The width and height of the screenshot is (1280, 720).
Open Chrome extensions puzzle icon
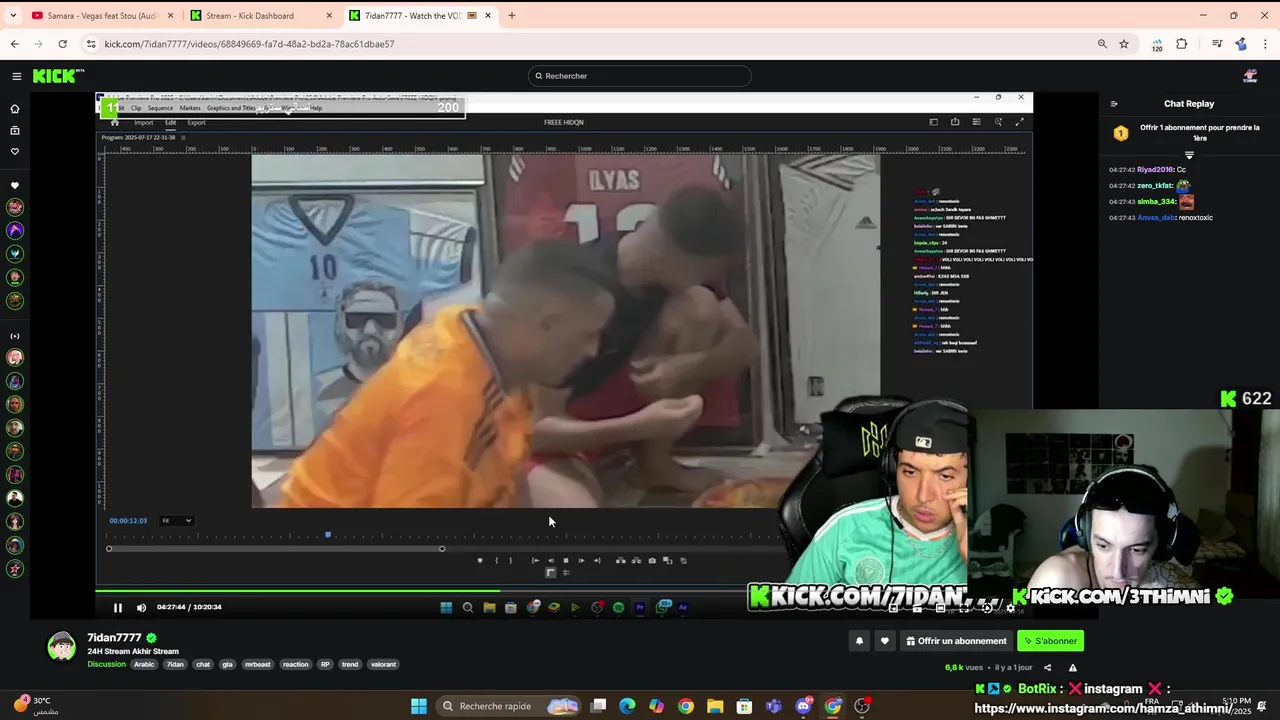[1182, 44]
